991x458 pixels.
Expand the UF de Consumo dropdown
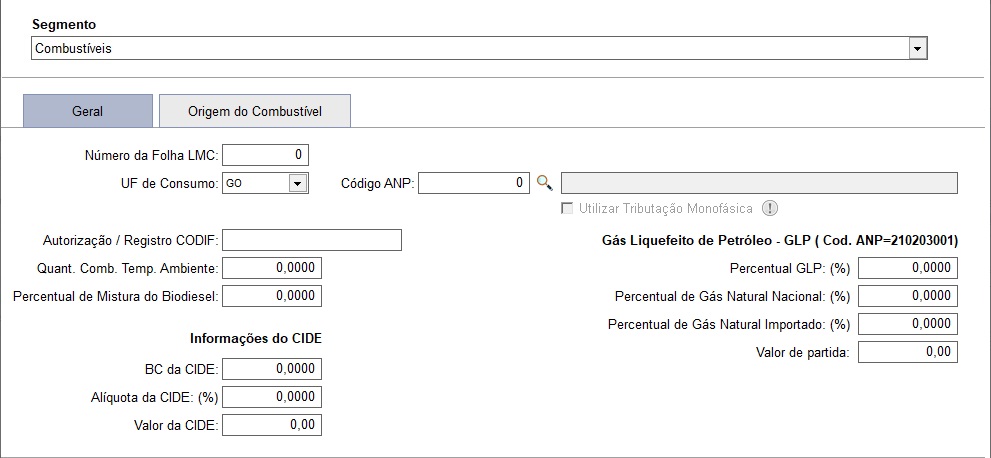coord(298,183)
